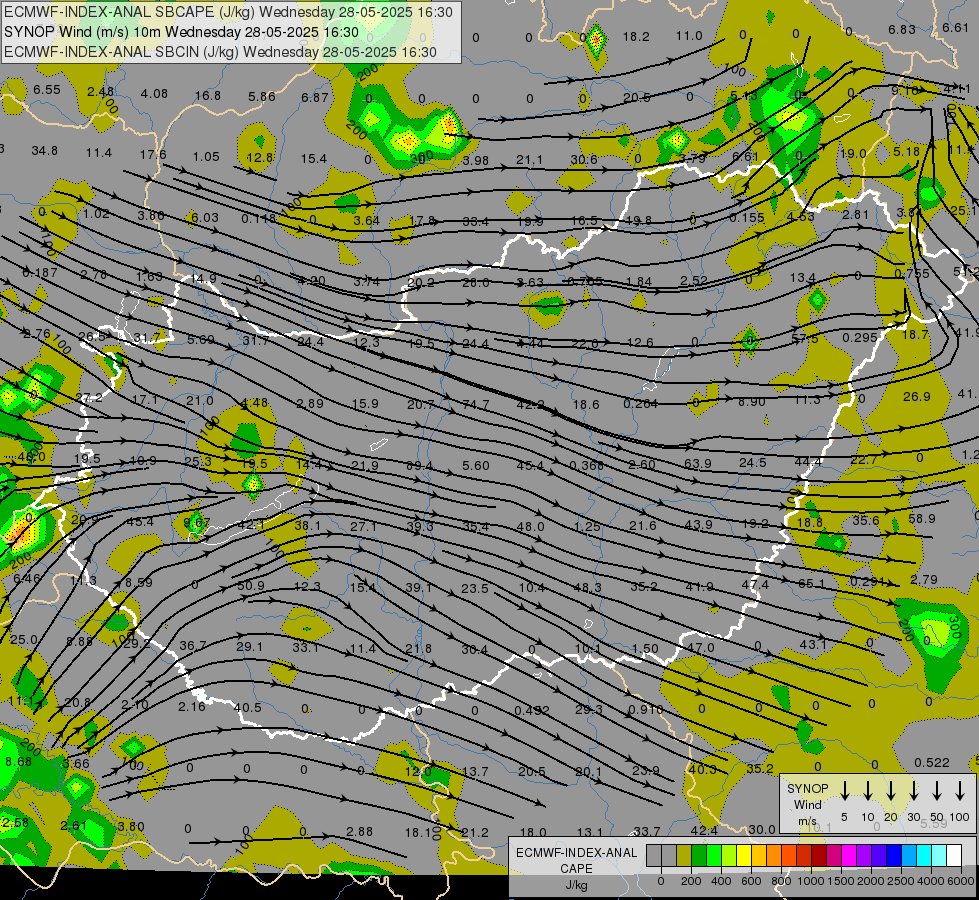
Task: Click the map value 0.187
Action: pyautogui.click(x=40, y=272)
